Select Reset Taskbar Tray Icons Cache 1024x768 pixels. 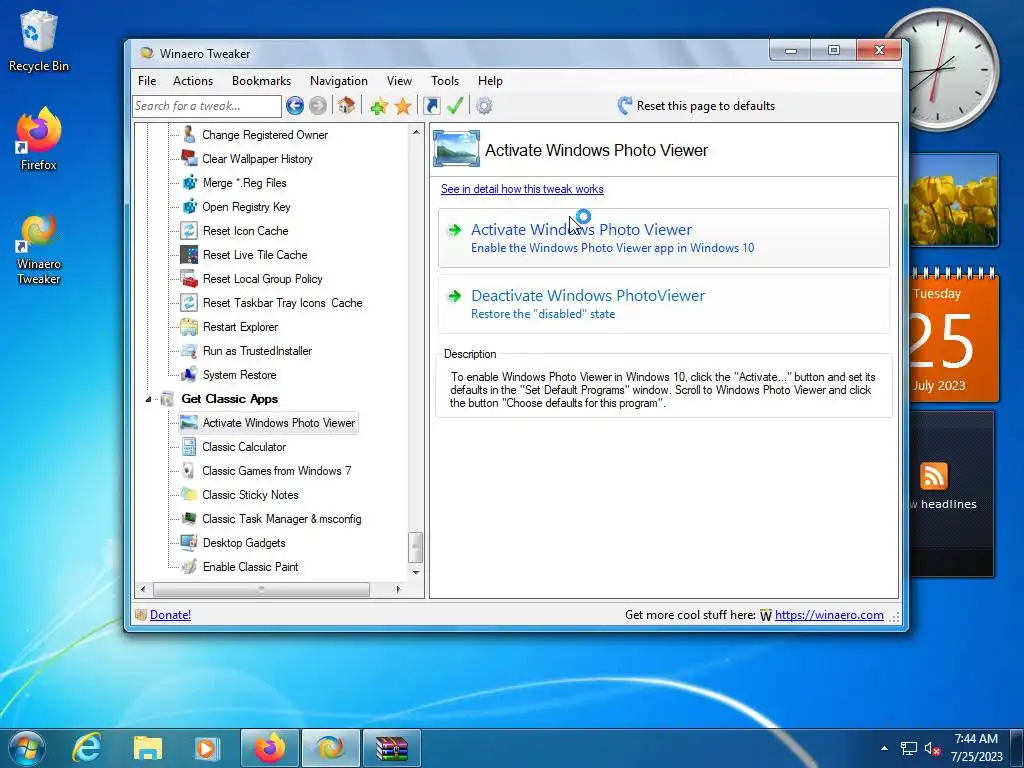(282, 303)
